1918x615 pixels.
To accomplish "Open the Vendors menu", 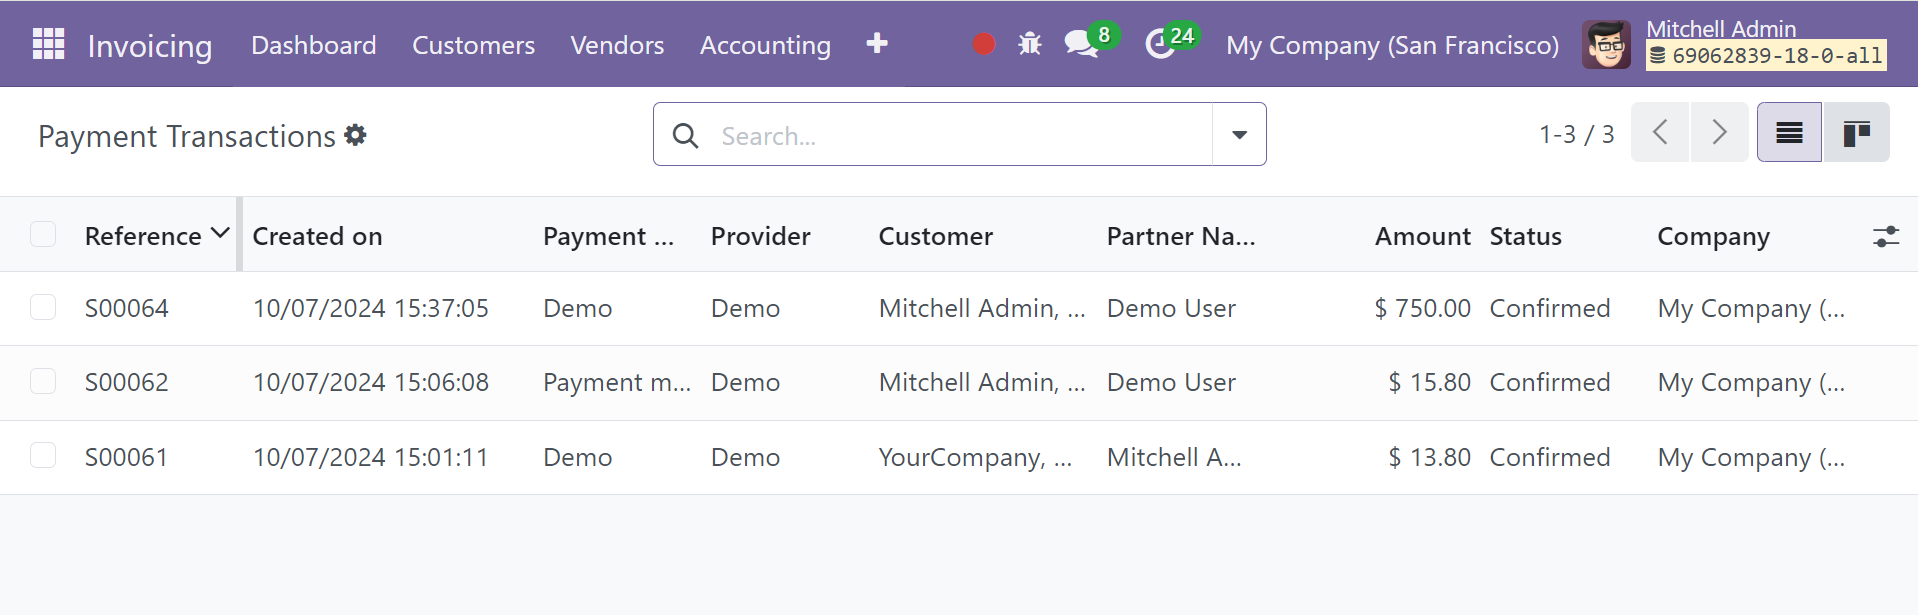I will [x=617, y=45].
